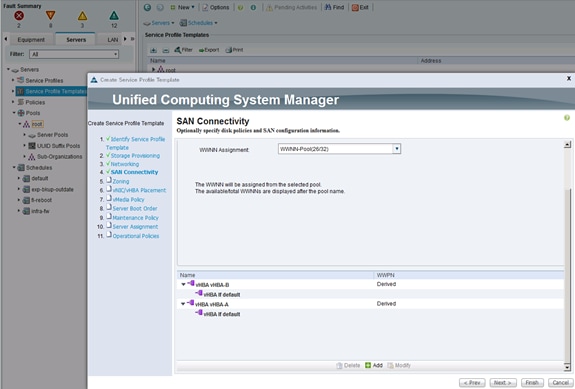
Task: Click Pending Activities in toolbar
Action: 291,7
